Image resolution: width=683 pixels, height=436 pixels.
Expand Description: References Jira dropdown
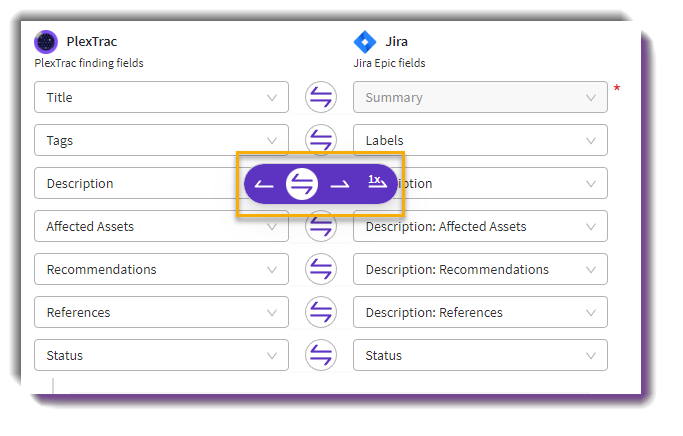[x=480, y=312]
